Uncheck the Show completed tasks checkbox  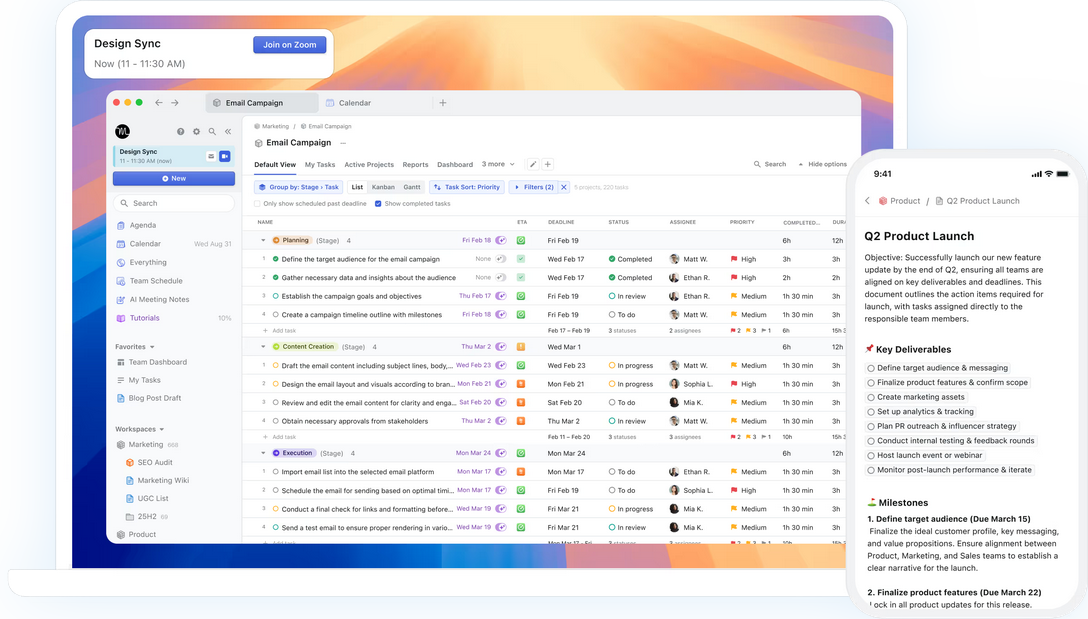click(378, 204)
